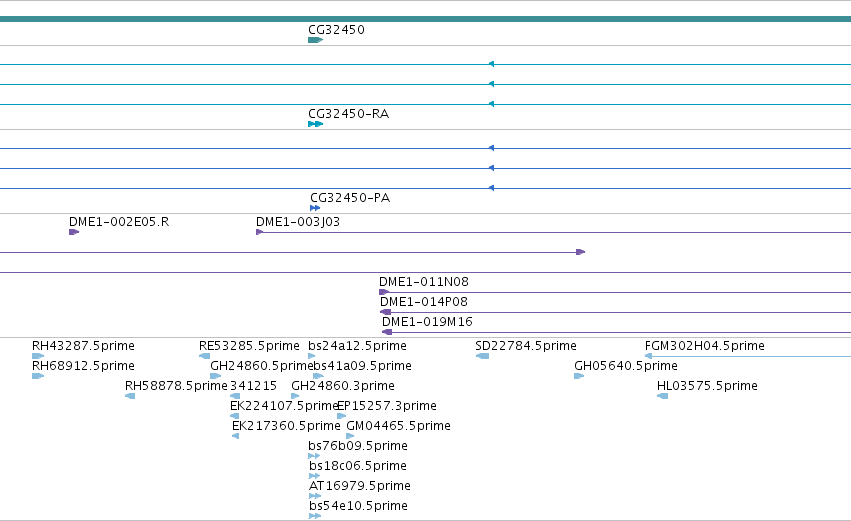851x521 pixels.
Task: Click the bs24a12.5prime arrow glyph
Action: [312, 357]
